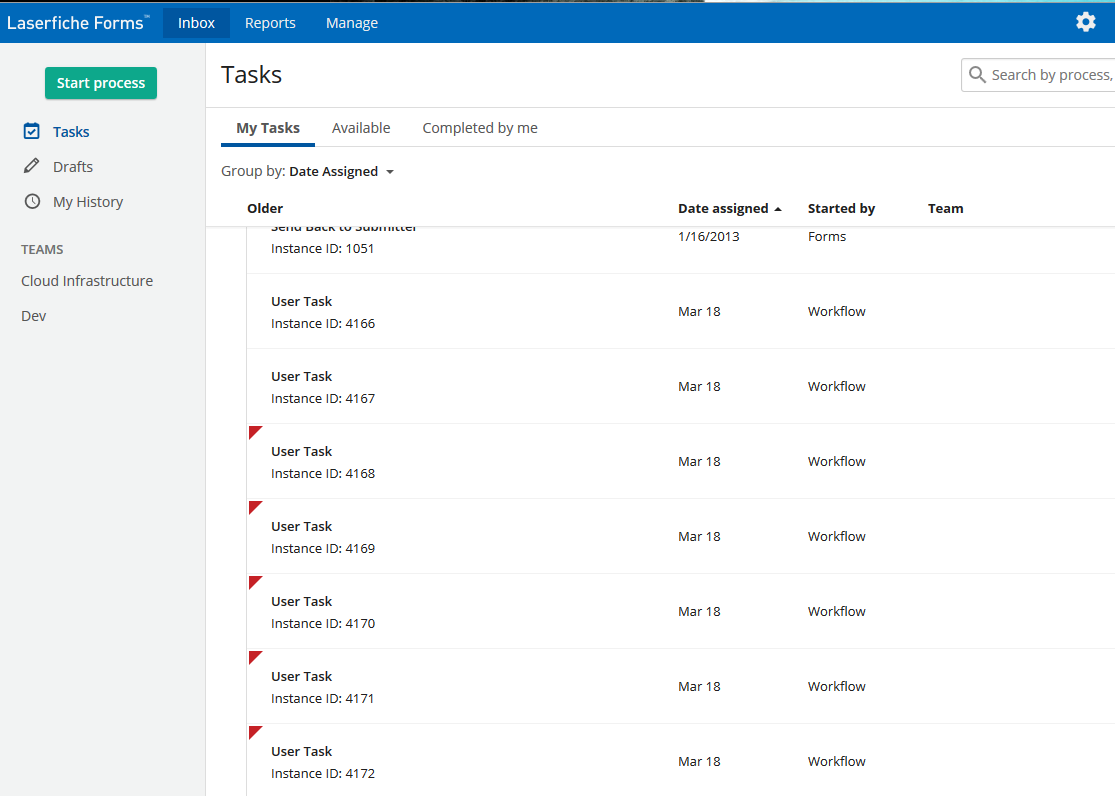Viewport: 1115px width, 796px height.
Task: Click the search by process input field
Action: tap(1050, 75)
